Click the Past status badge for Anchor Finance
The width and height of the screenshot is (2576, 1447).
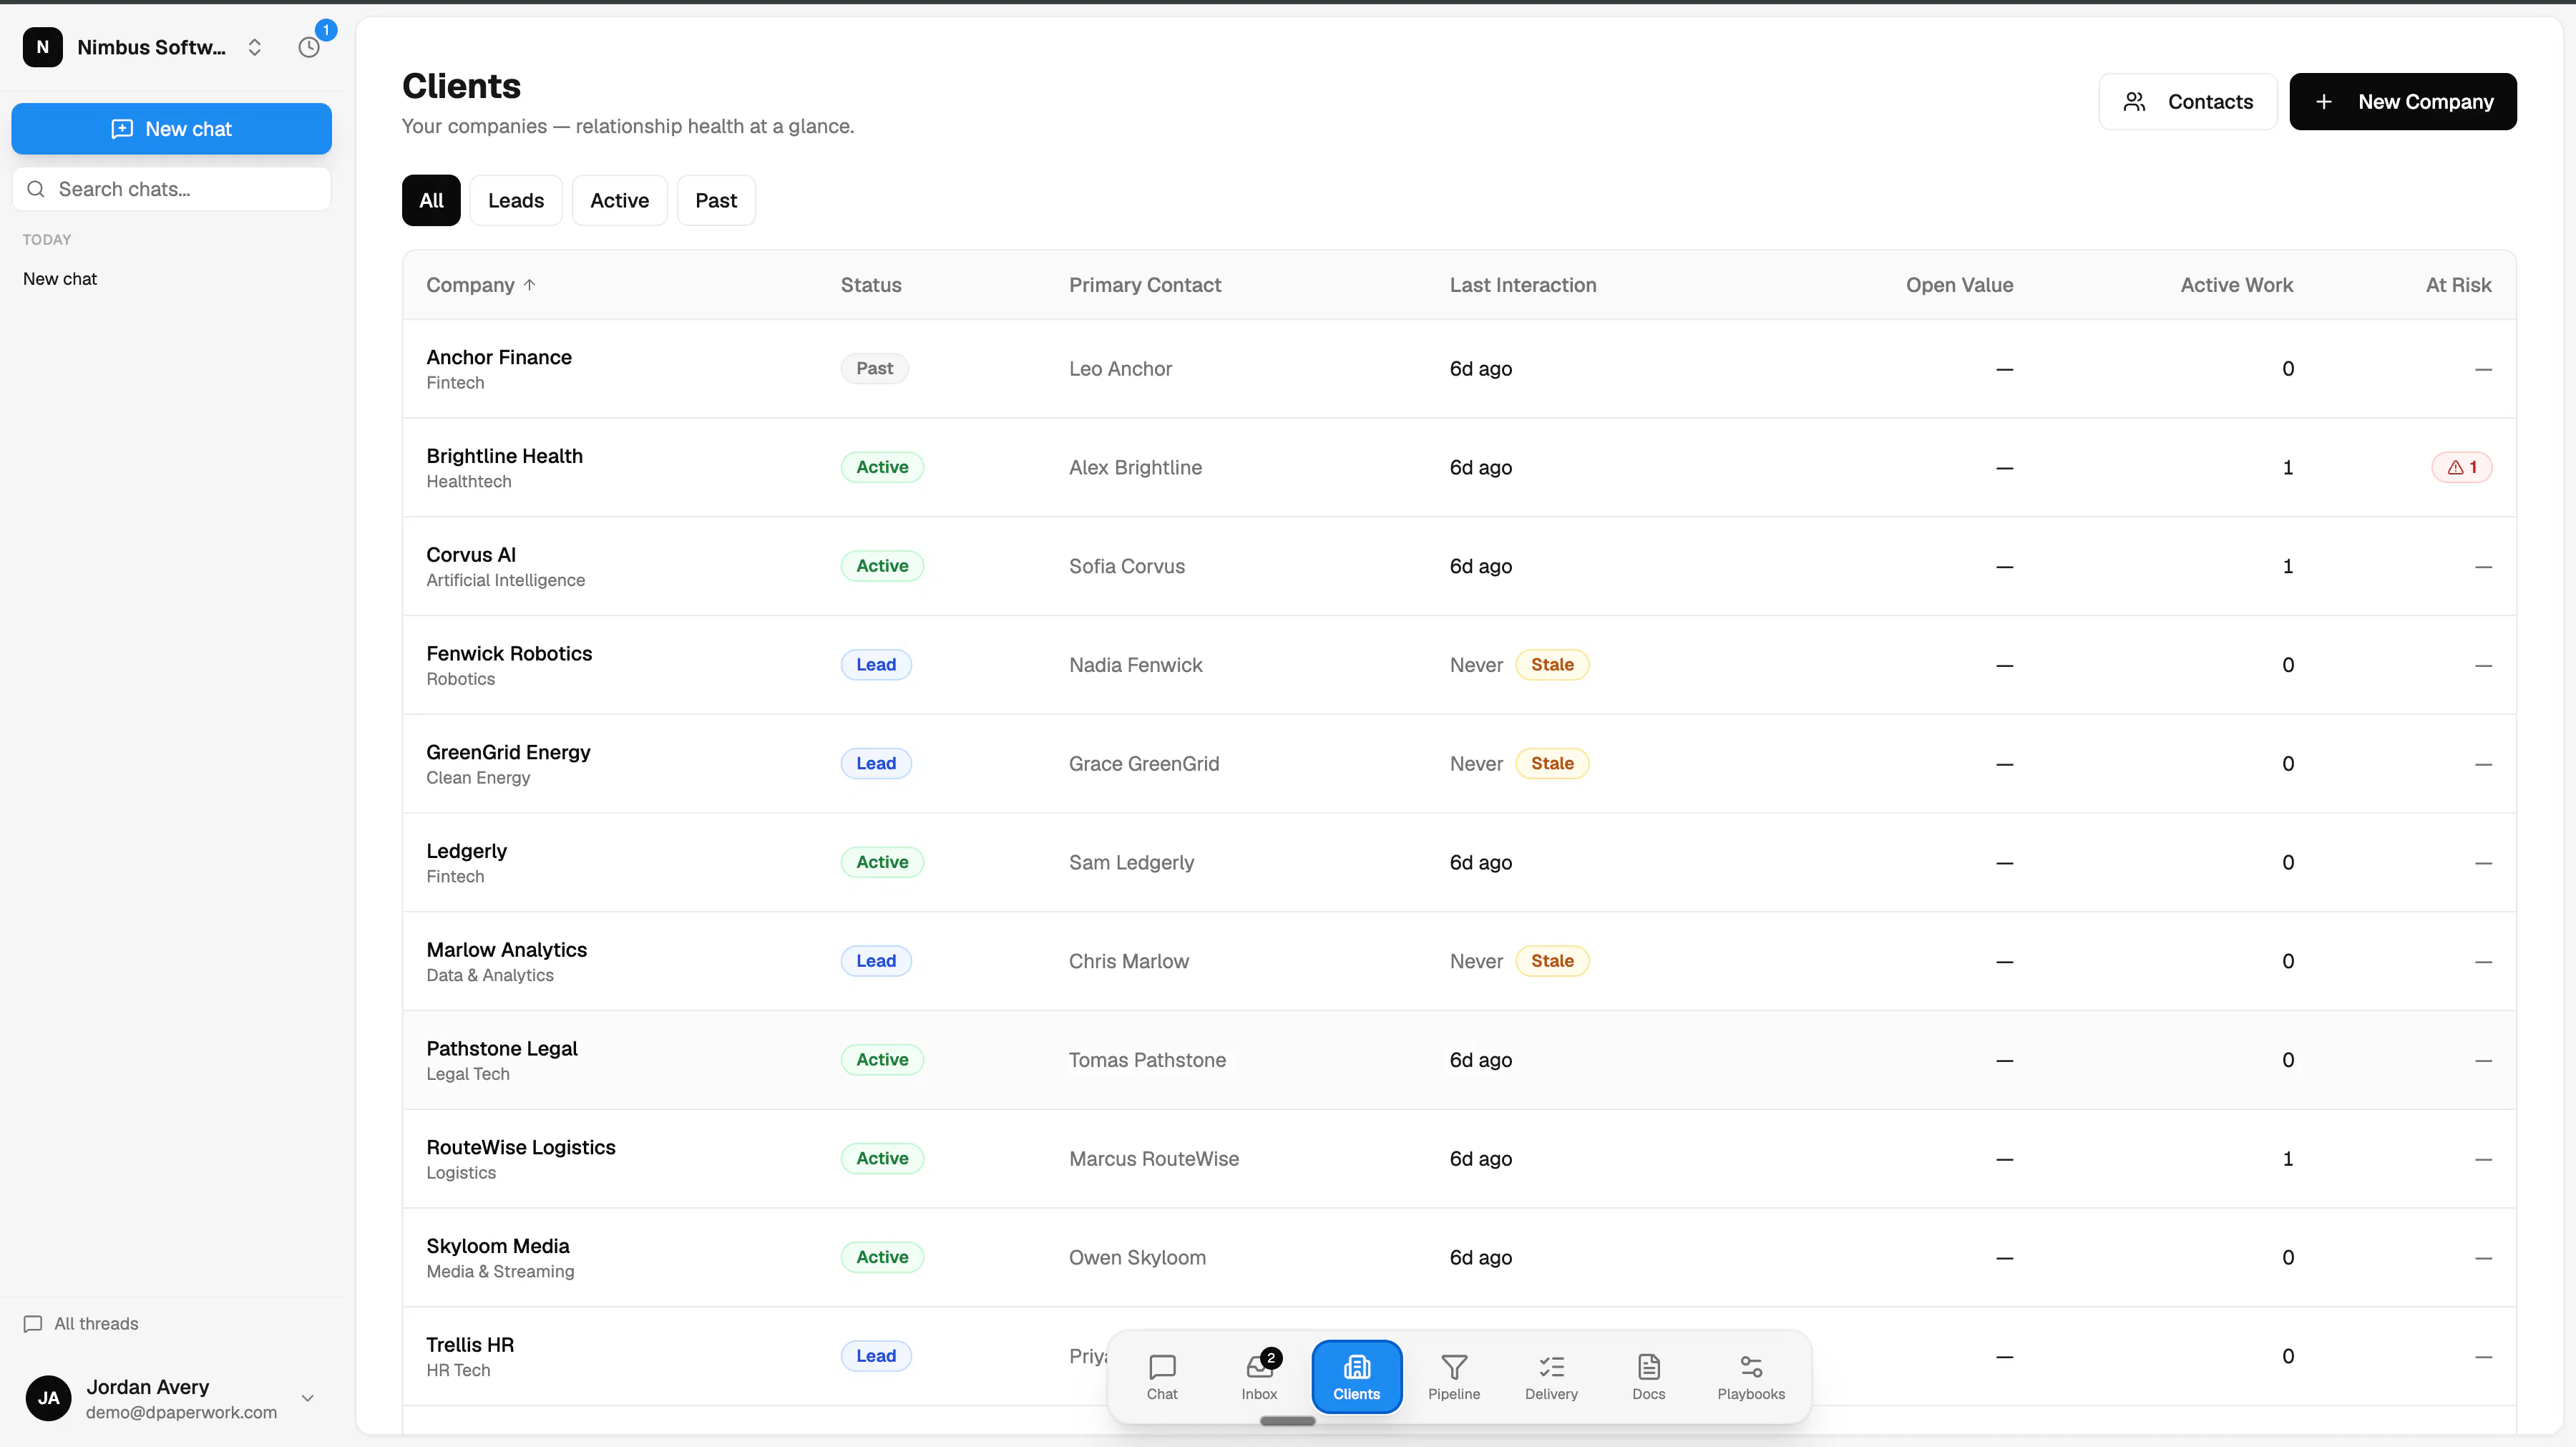pos(874,368)
